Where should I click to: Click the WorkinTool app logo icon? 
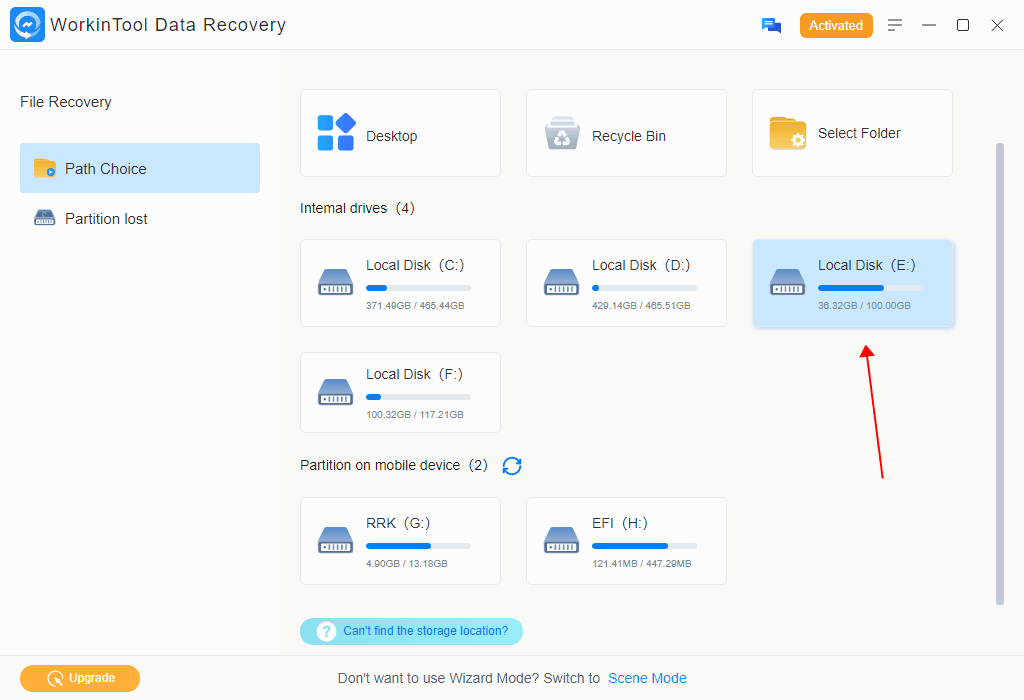click(x=27, y=25)
